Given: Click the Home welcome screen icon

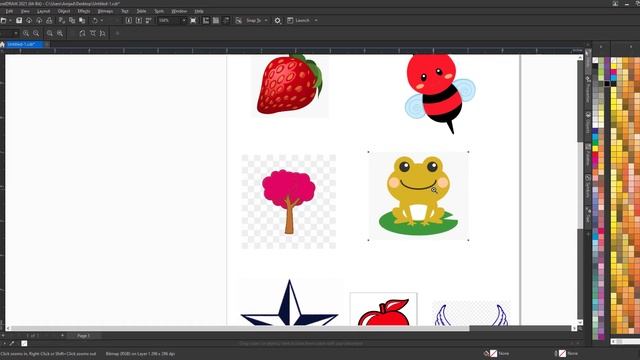Looking at the screenshot, I should (2, 44).
